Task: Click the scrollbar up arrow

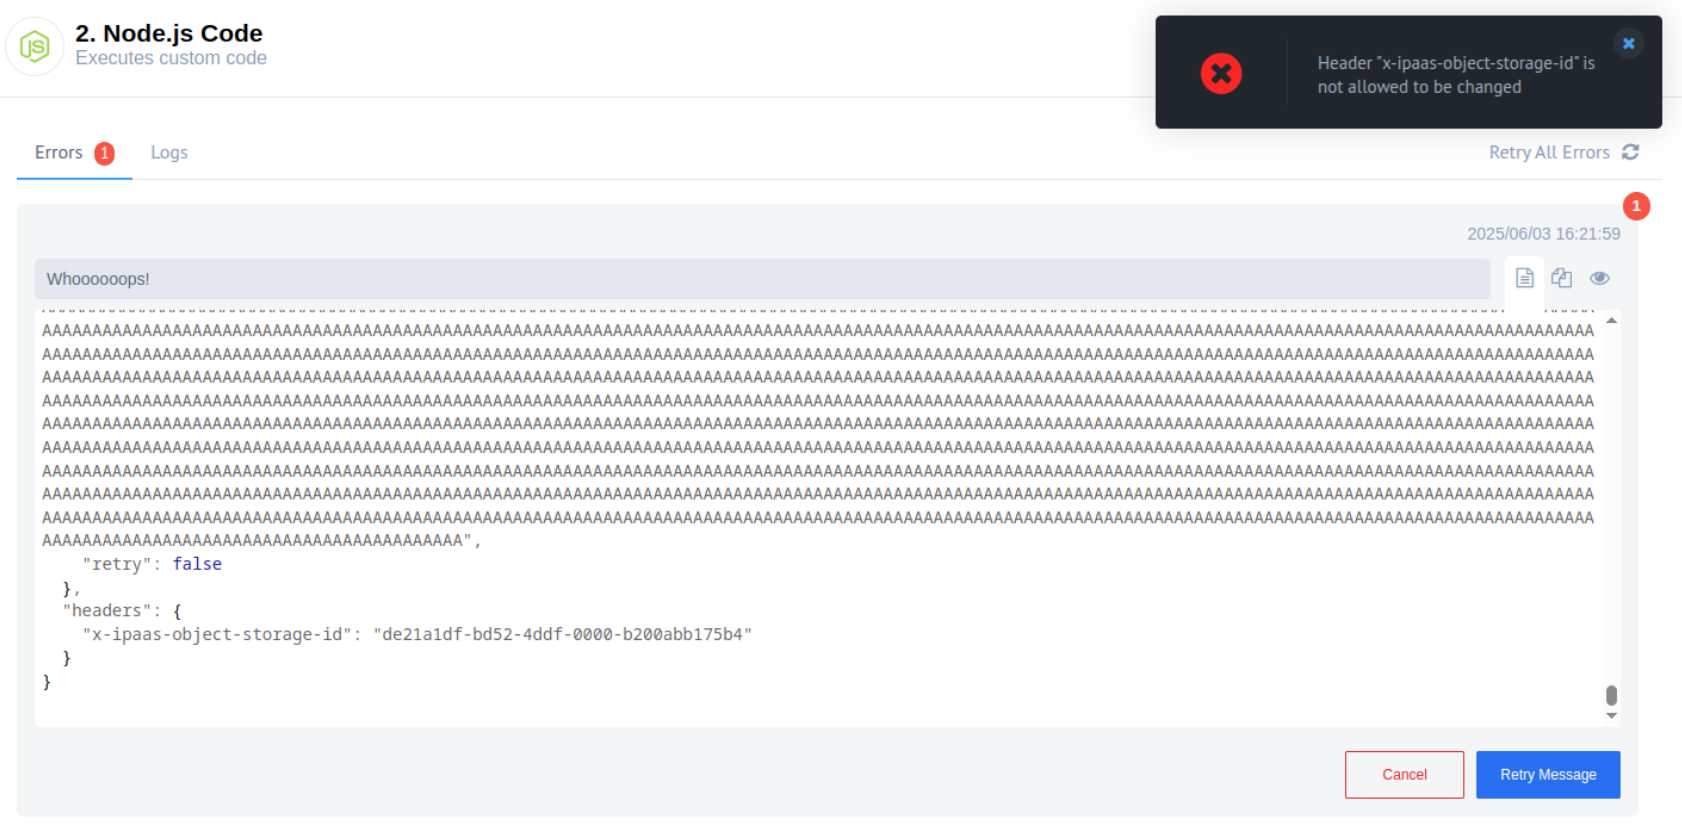Action: point(1611,321)
